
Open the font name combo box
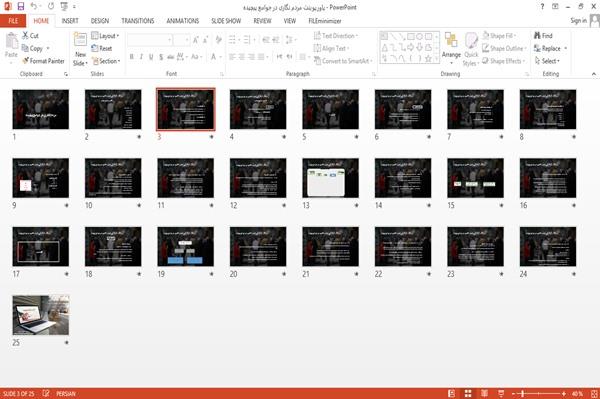click(150, 40)
